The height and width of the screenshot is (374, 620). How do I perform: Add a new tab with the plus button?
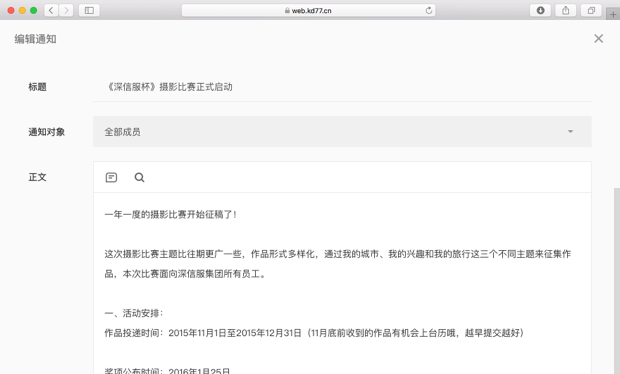613,15
